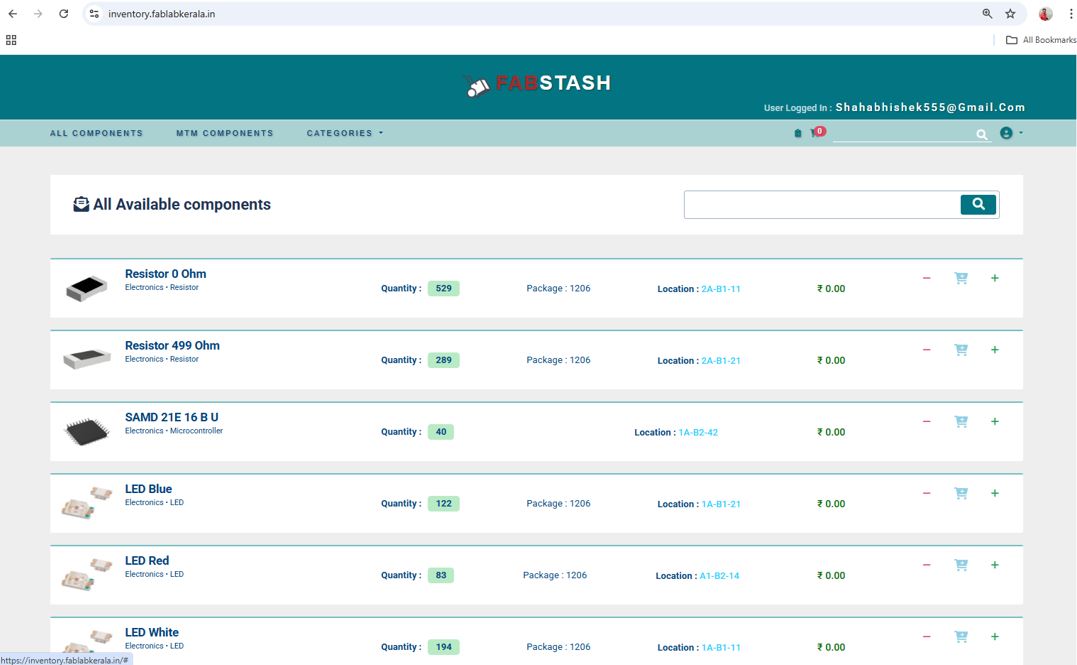Increase quantity for LED Blue

tap(995, 493)
